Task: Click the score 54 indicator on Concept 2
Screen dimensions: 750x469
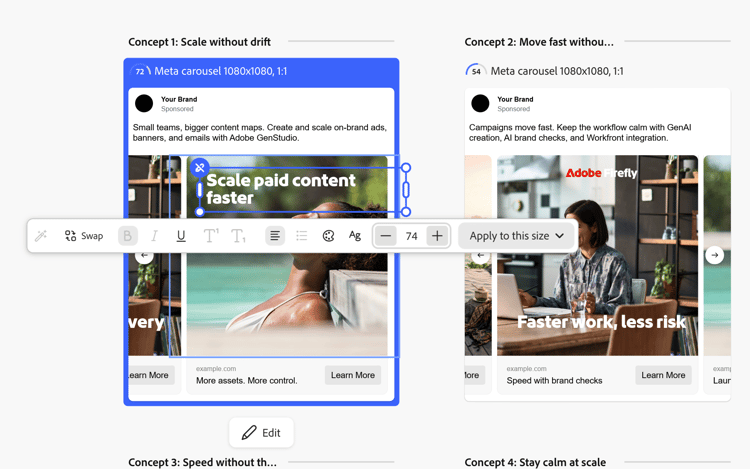Action: click(x=476, y=71)
